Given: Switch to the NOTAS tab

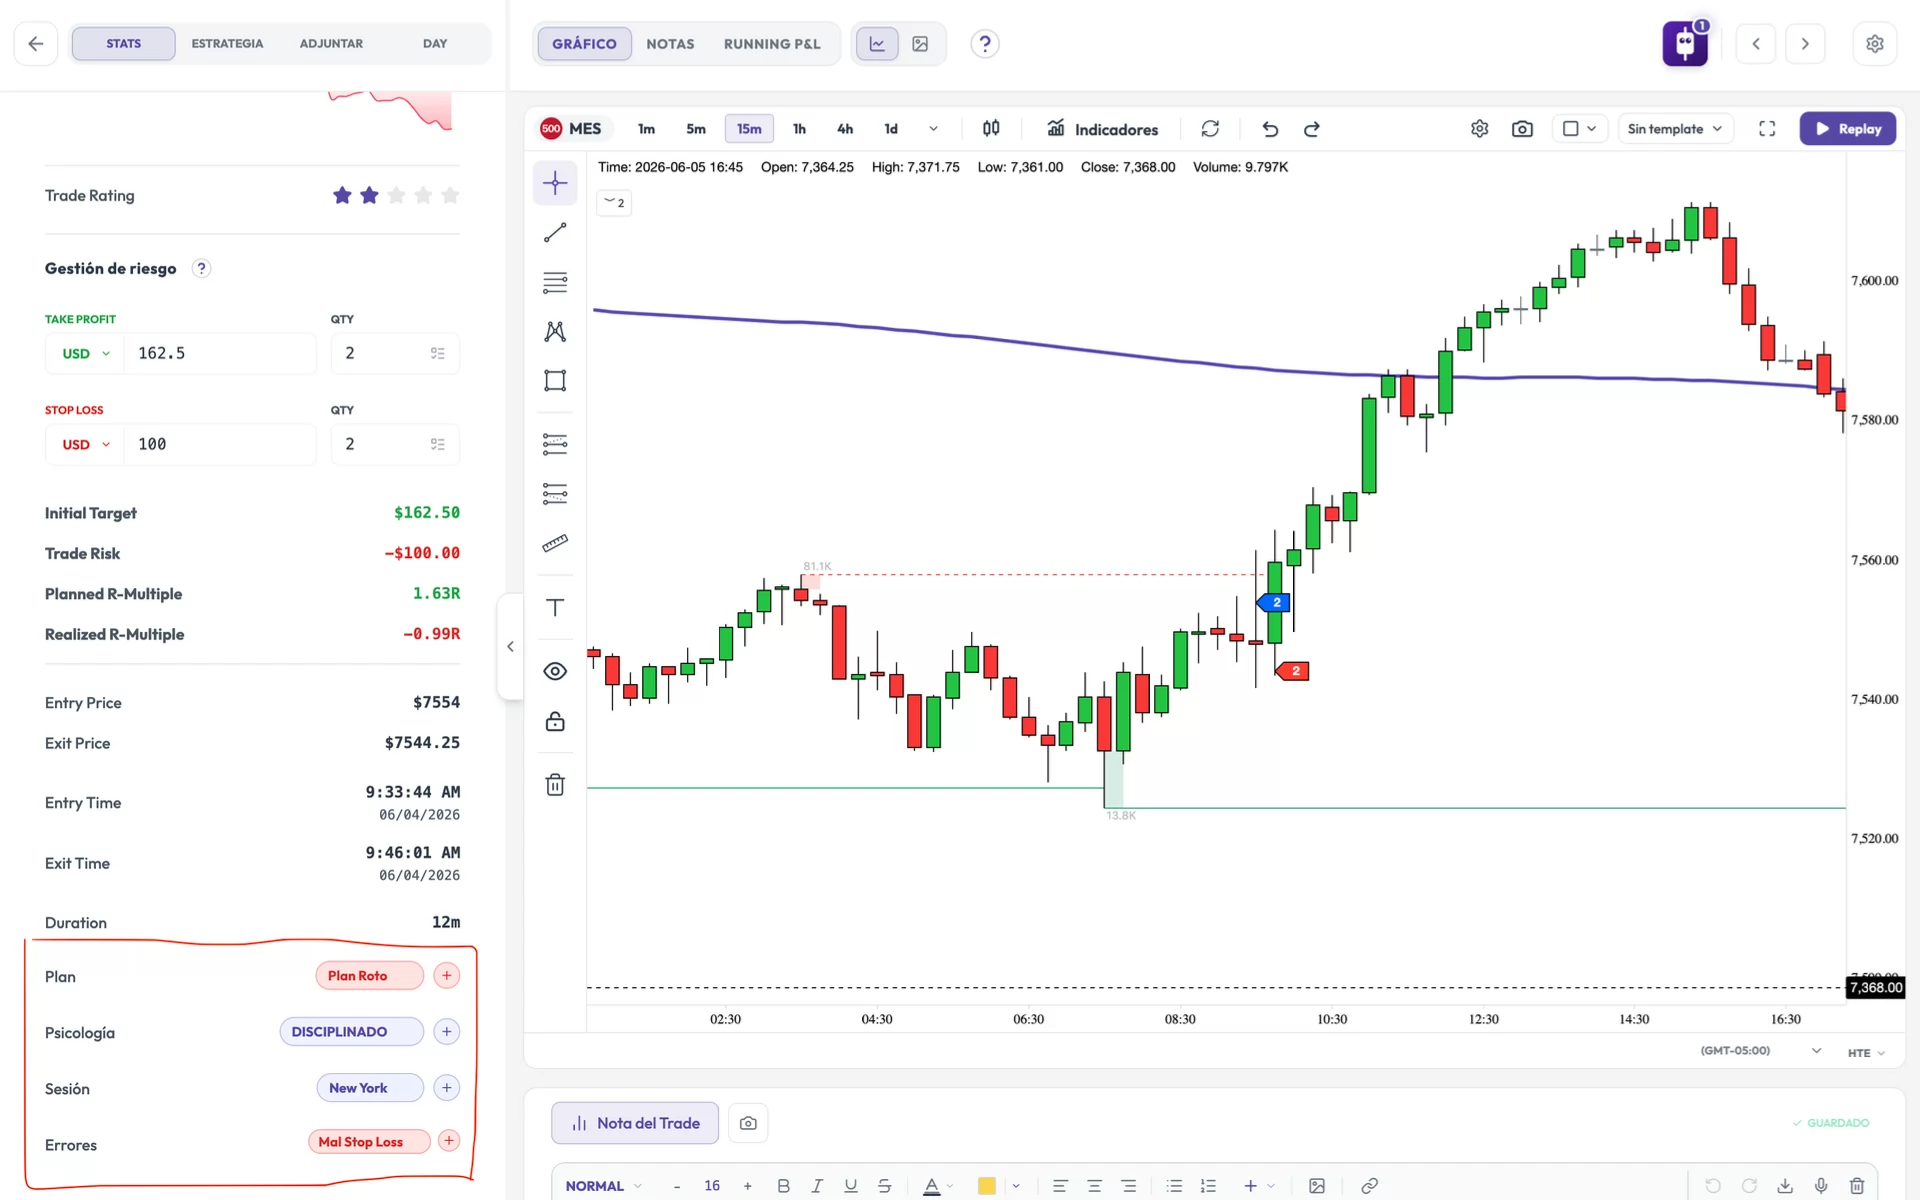Looking at the screenshot, I should click(670, 44).
